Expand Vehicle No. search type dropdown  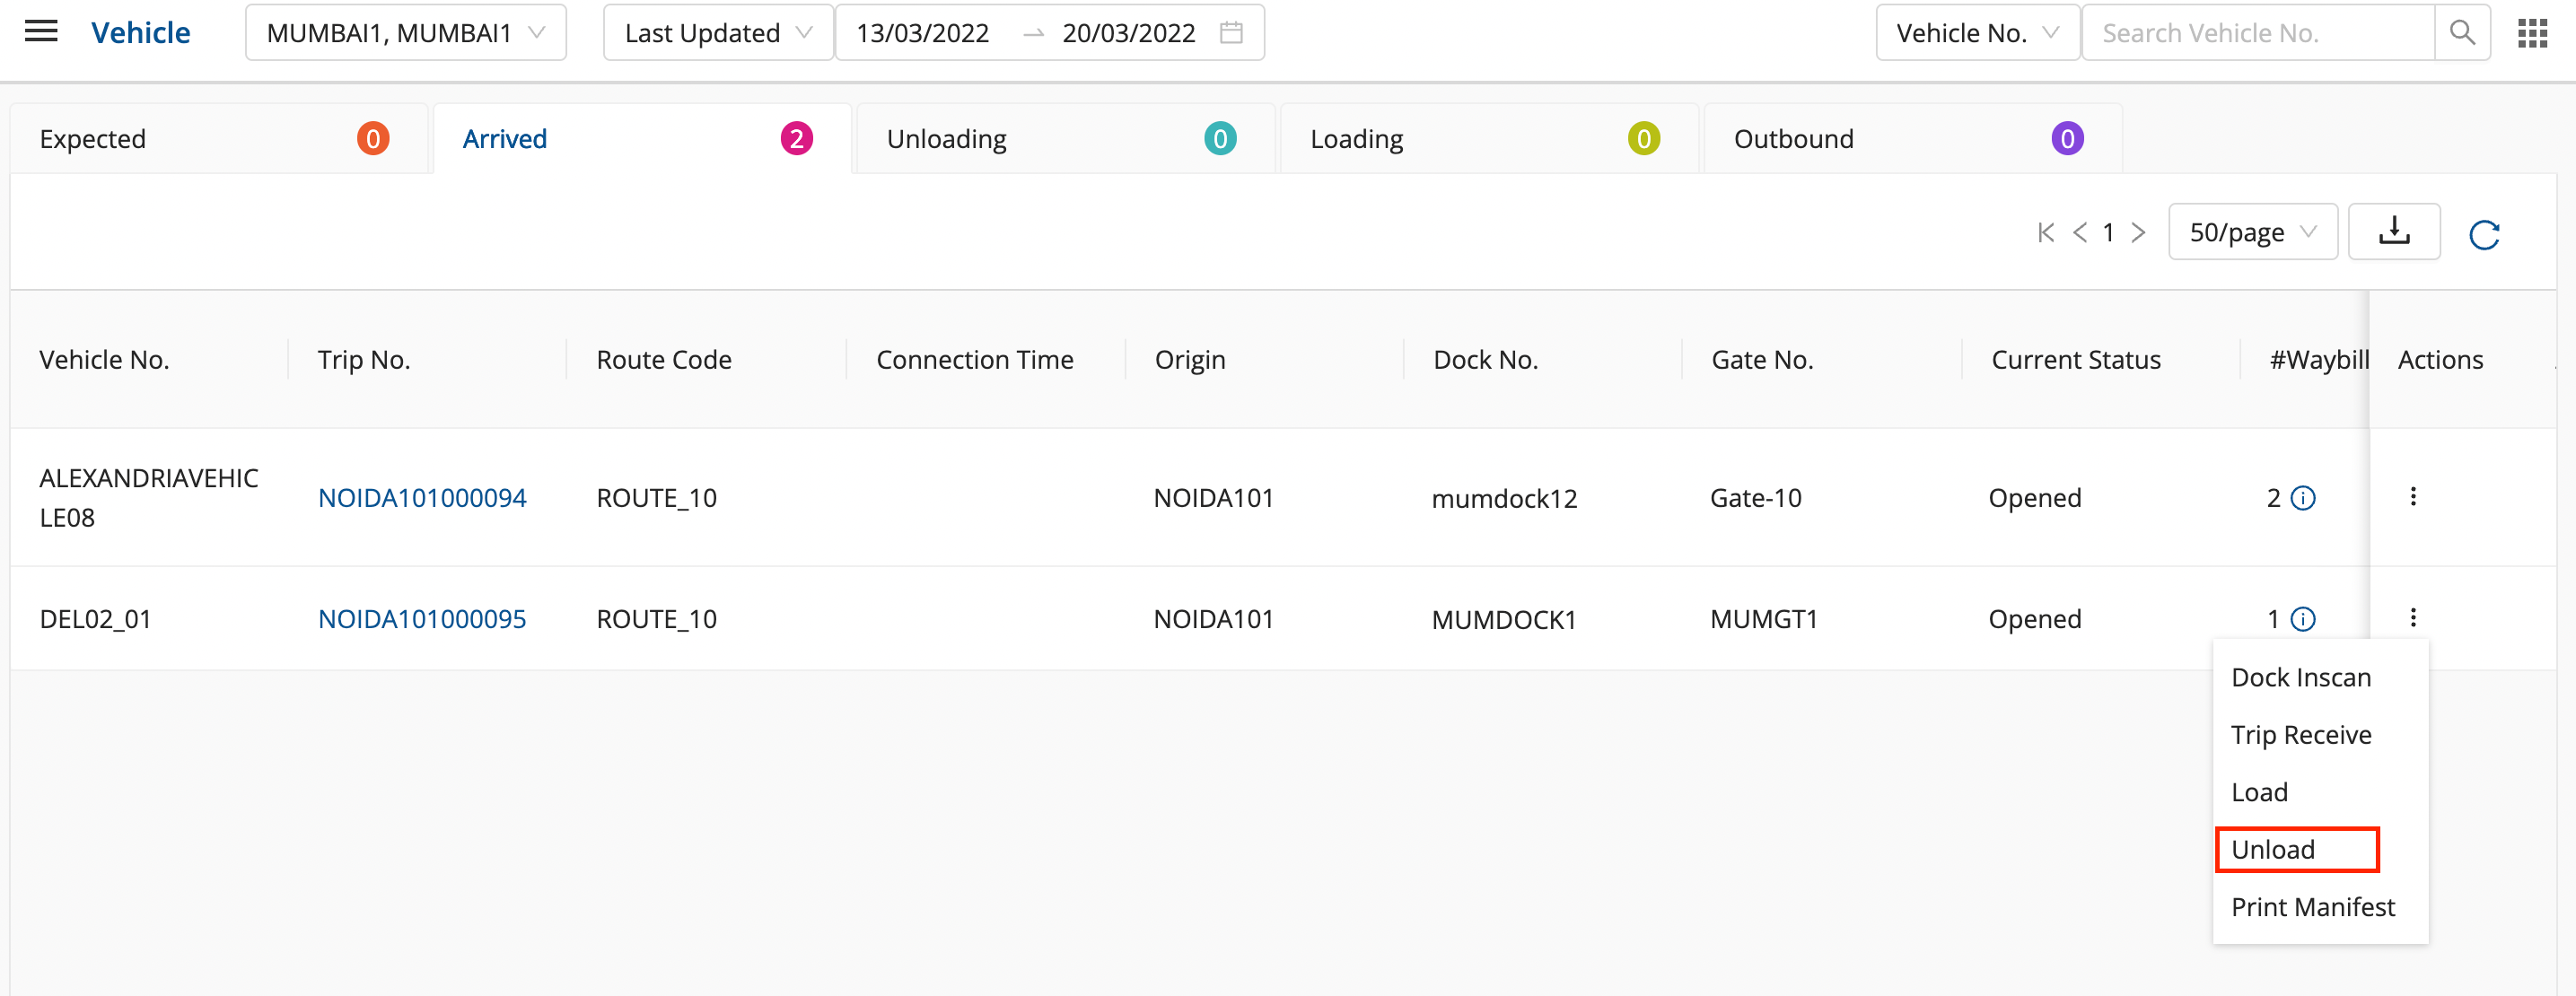coord(1976,33)
